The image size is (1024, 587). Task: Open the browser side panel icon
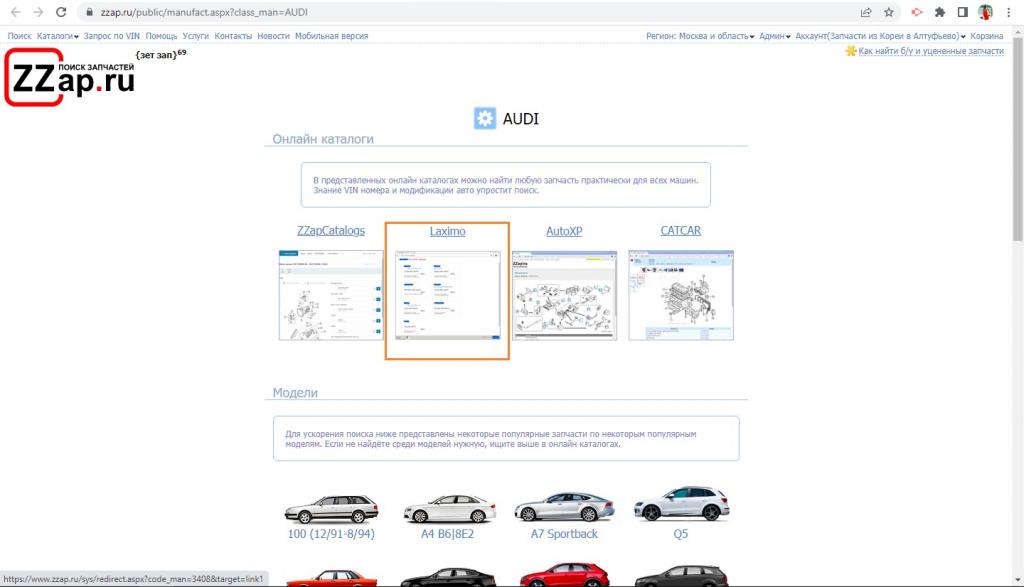[962, 13]
